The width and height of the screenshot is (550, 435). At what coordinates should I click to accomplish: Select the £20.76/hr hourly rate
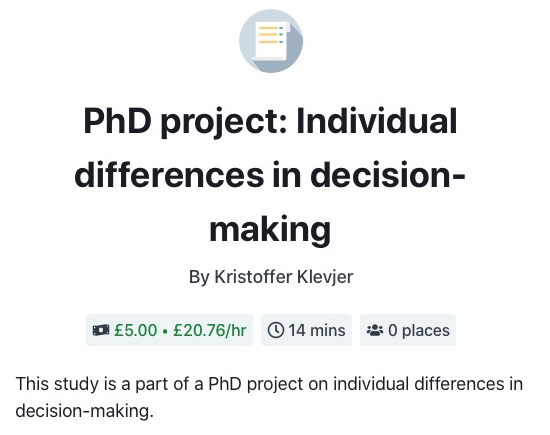click(210, 330)
